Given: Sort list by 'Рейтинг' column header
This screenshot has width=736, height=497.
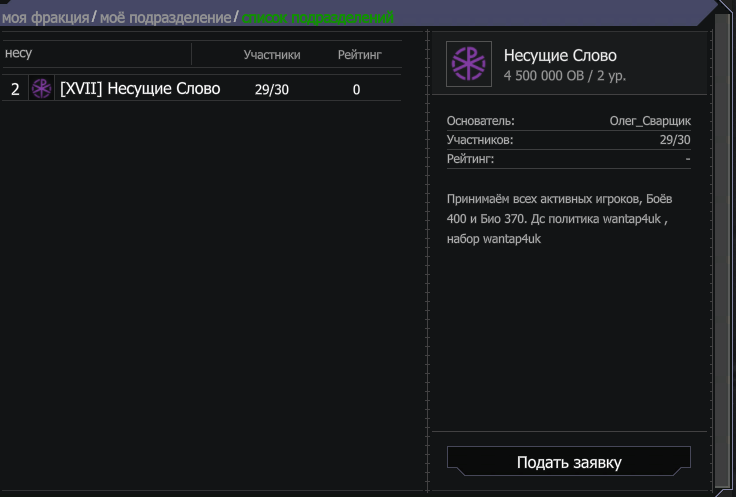Looking at the screenshot, I should click(x=360, y=55).
